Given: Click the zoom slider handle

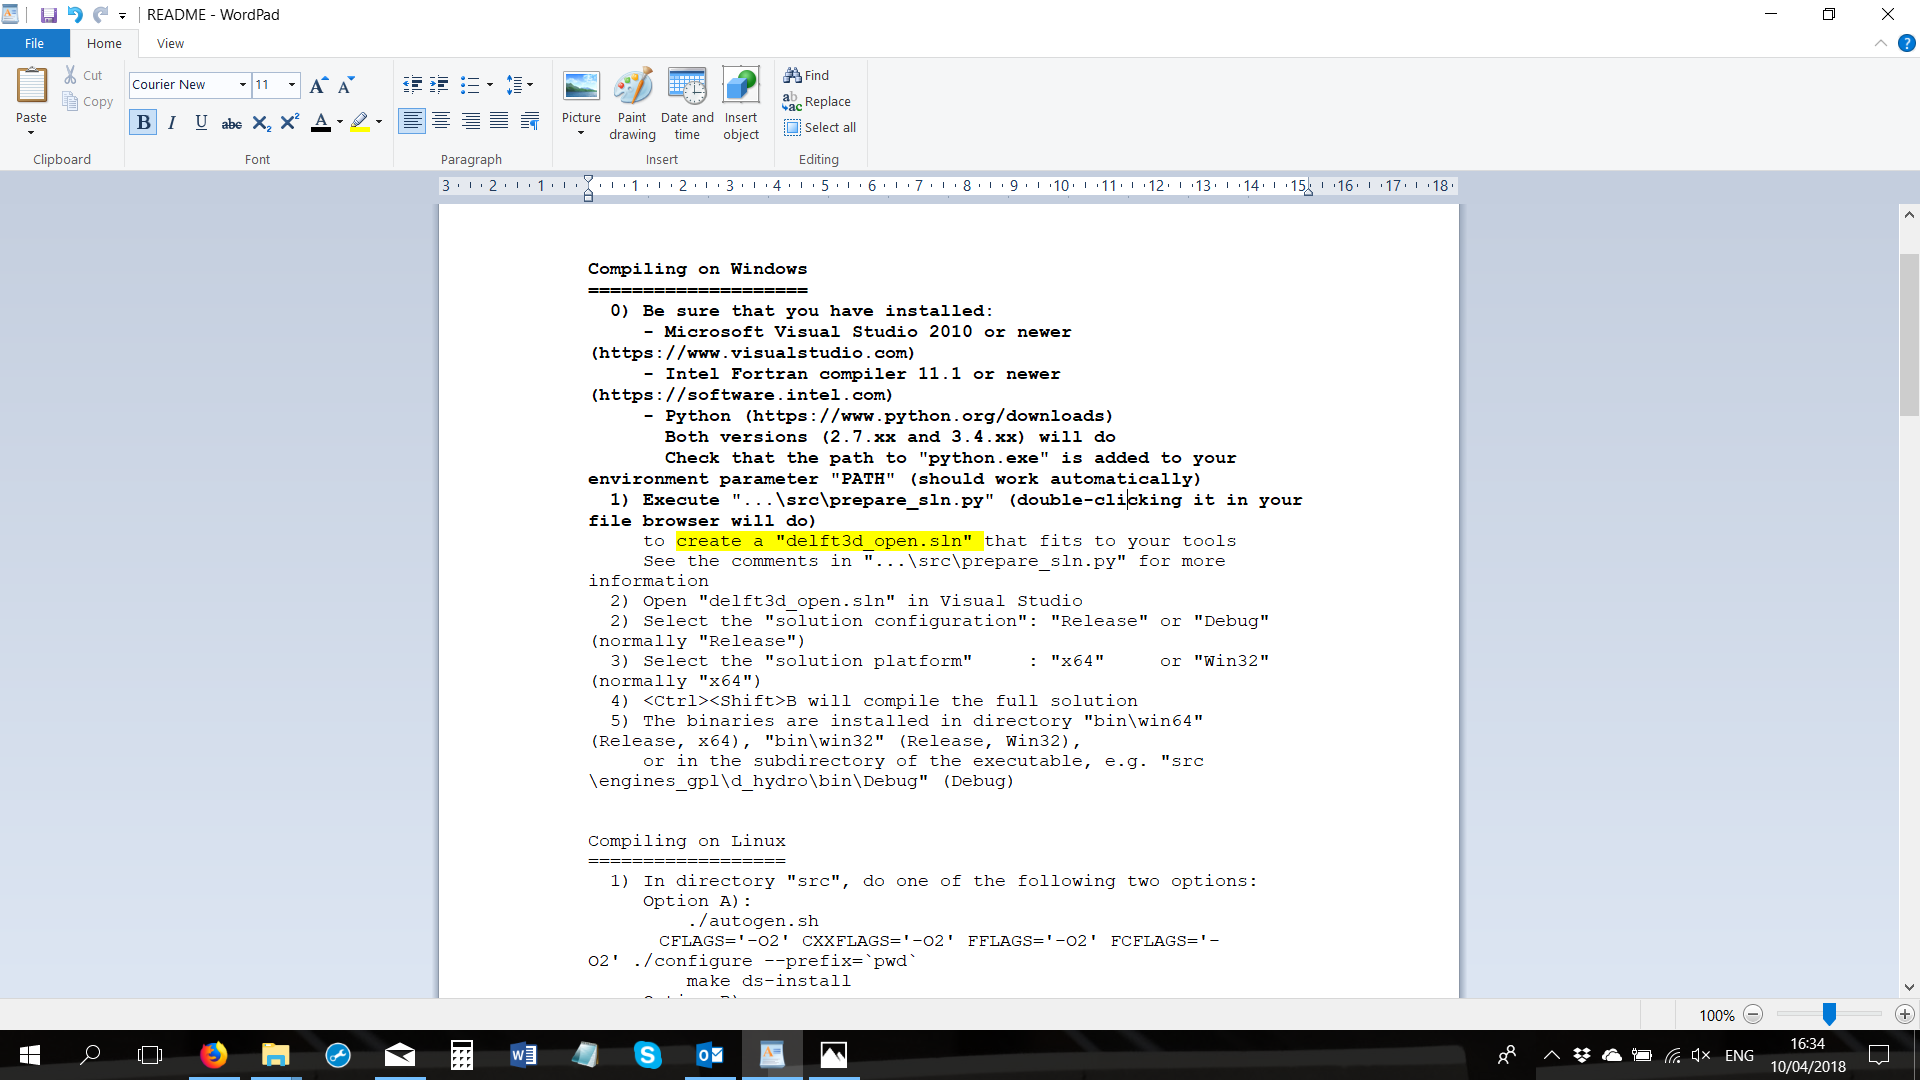Looking at the screenshot, I should coord(1828,1014).
